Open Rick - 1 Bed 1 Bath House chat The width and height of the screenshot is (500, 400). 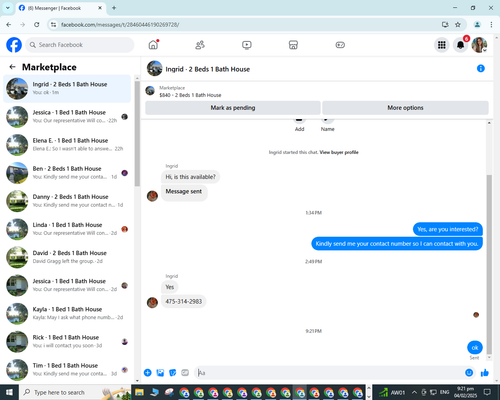(x=67, y=341)
